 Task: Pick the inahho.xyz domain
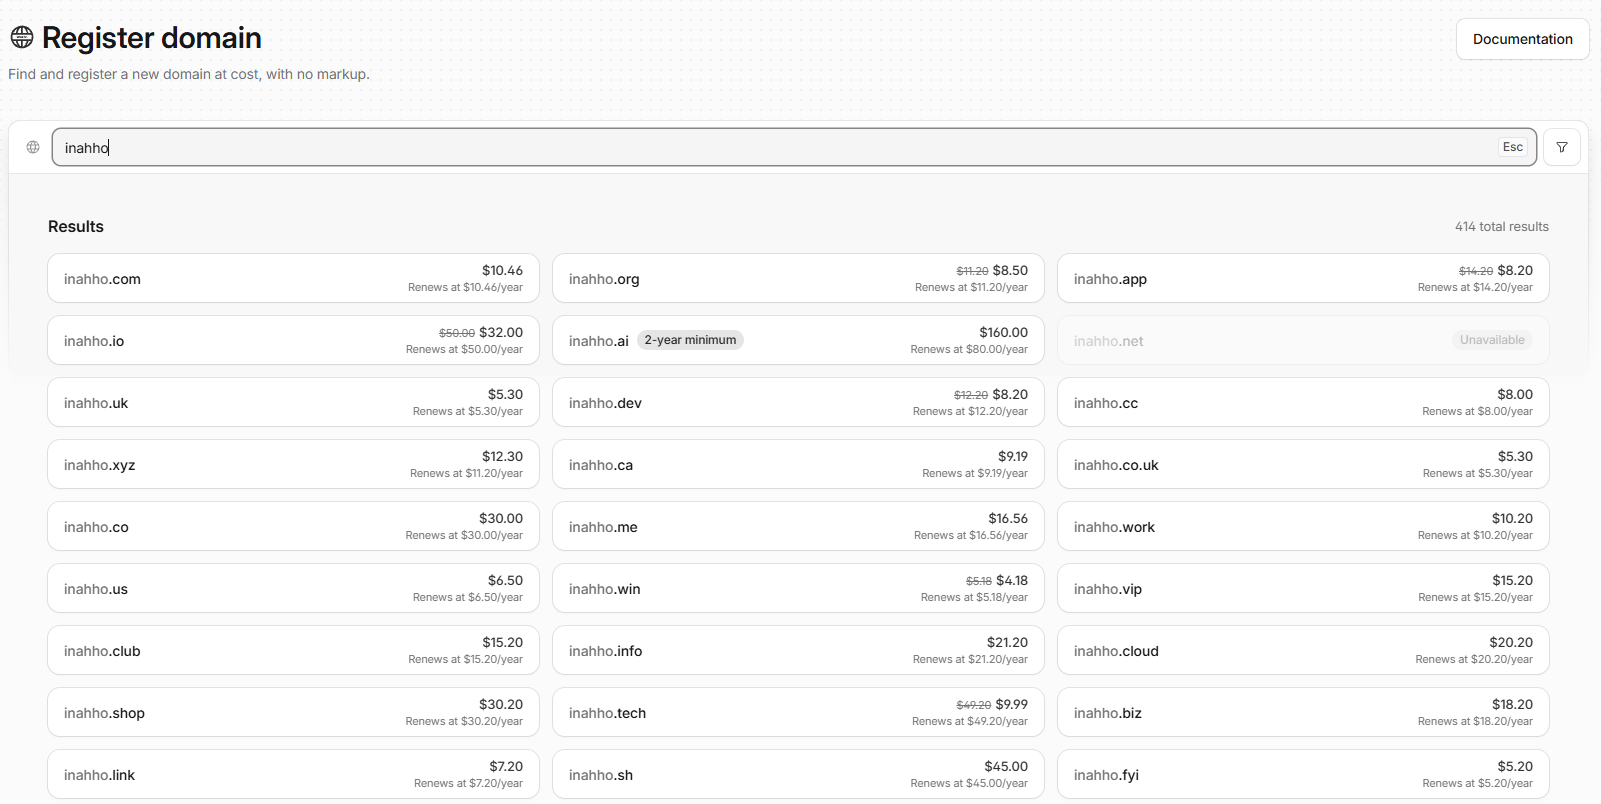click(293, 464)
